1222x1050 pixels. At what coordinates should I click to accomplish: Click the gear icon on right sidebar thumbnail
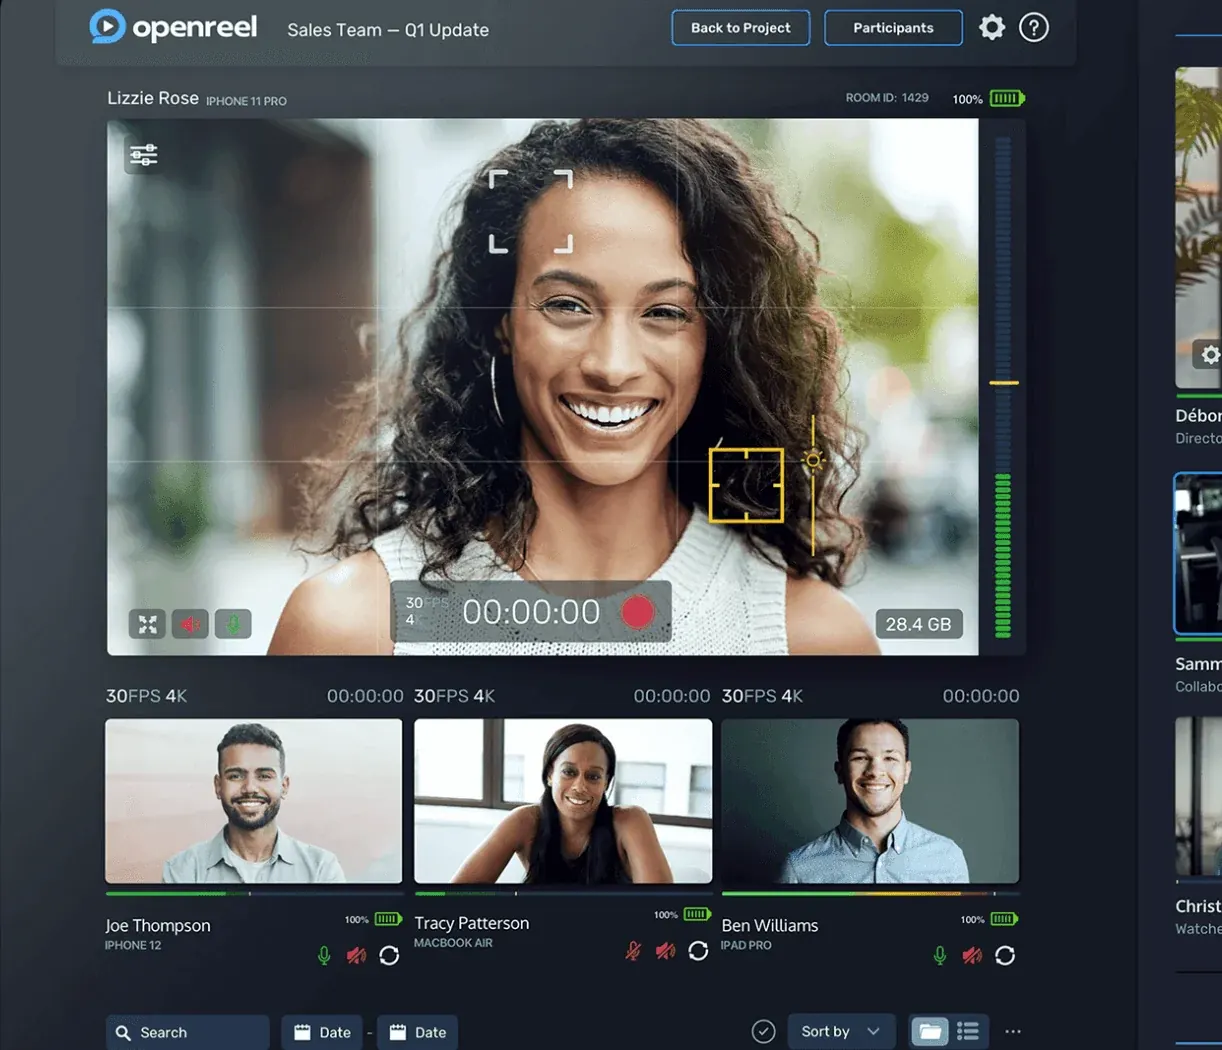pyautogui.click(x=1209, y=355)
